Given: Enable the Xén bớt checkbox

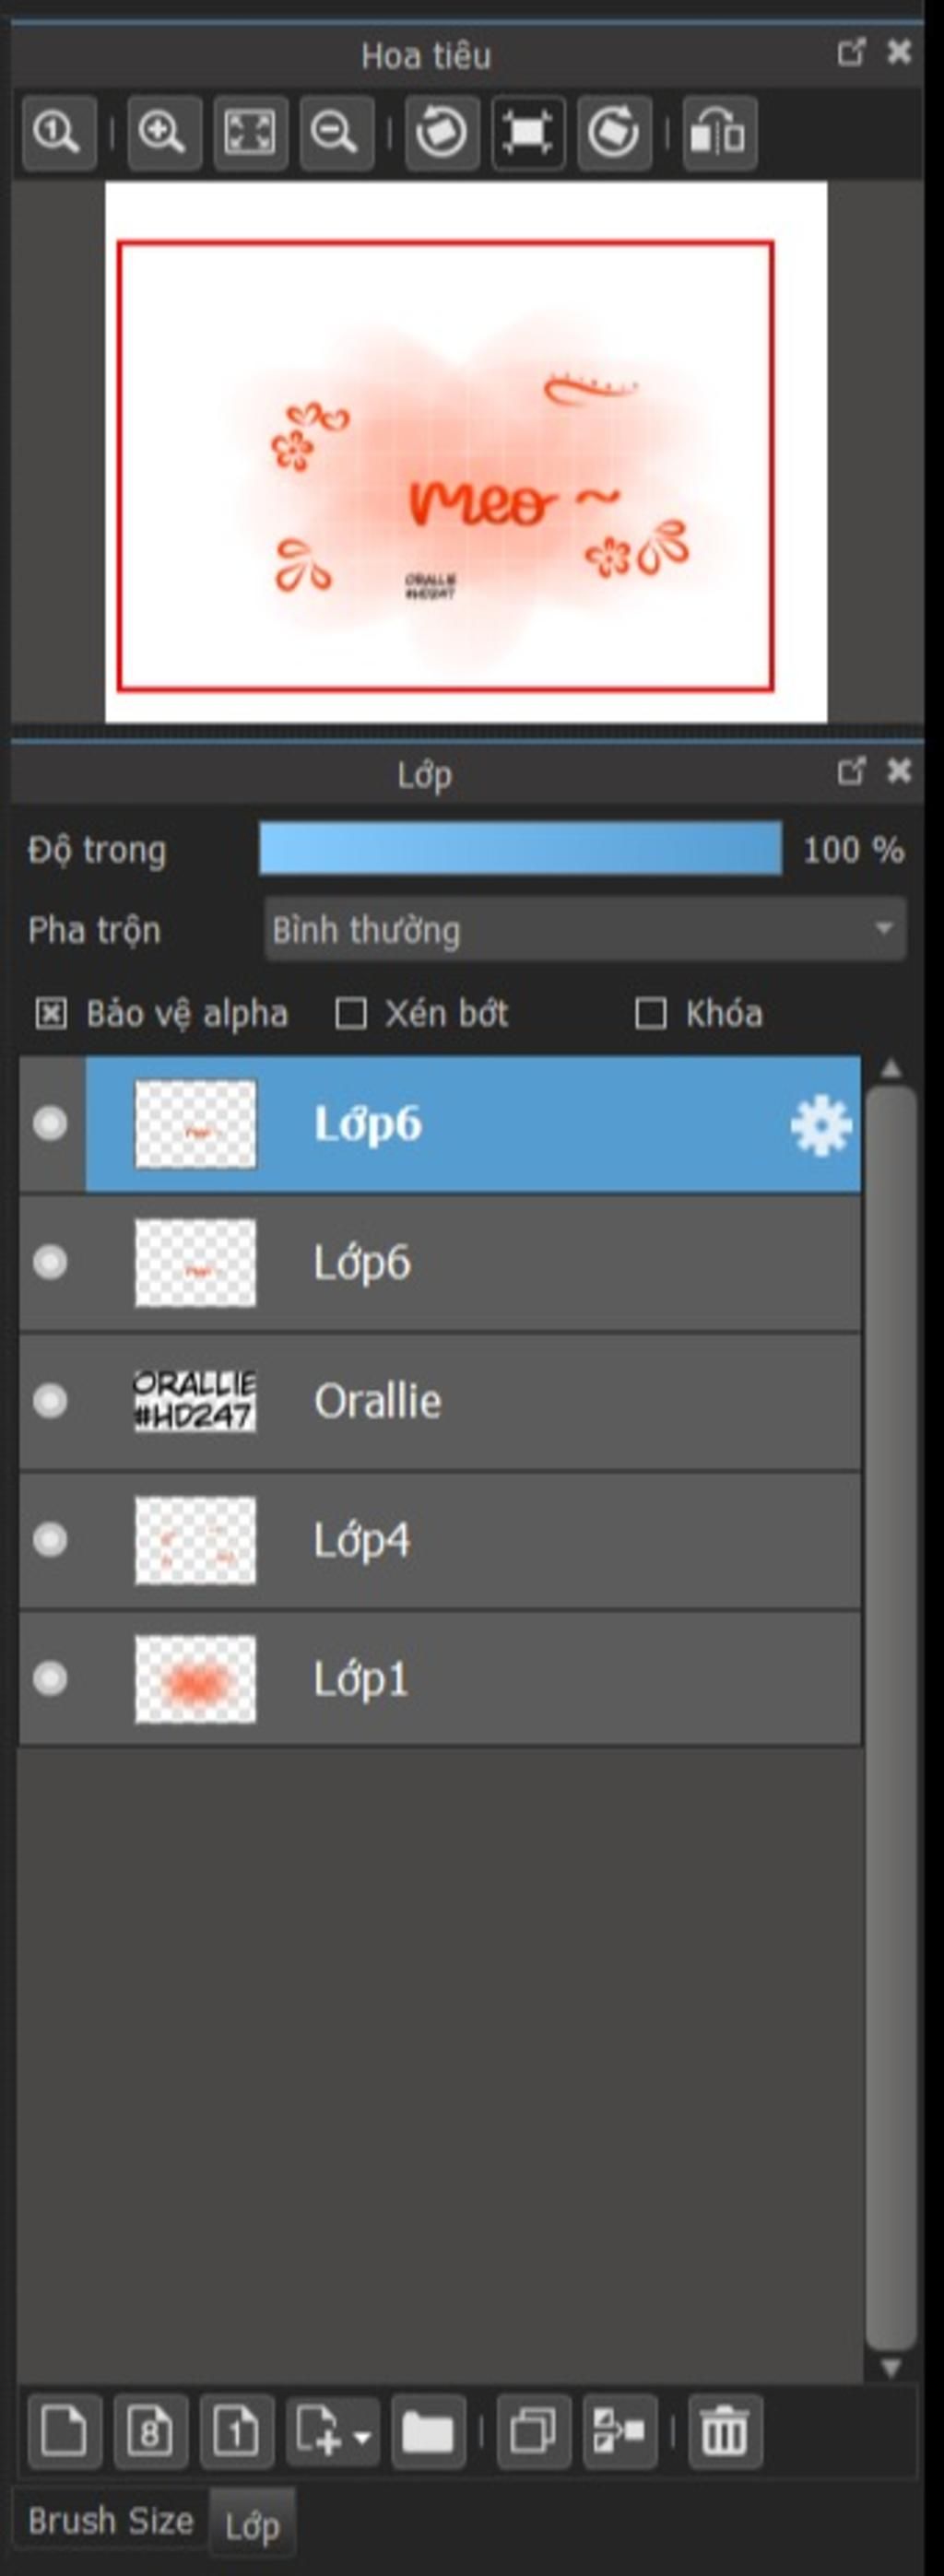Looking at the screenshot, I should tap(350, 1014).
